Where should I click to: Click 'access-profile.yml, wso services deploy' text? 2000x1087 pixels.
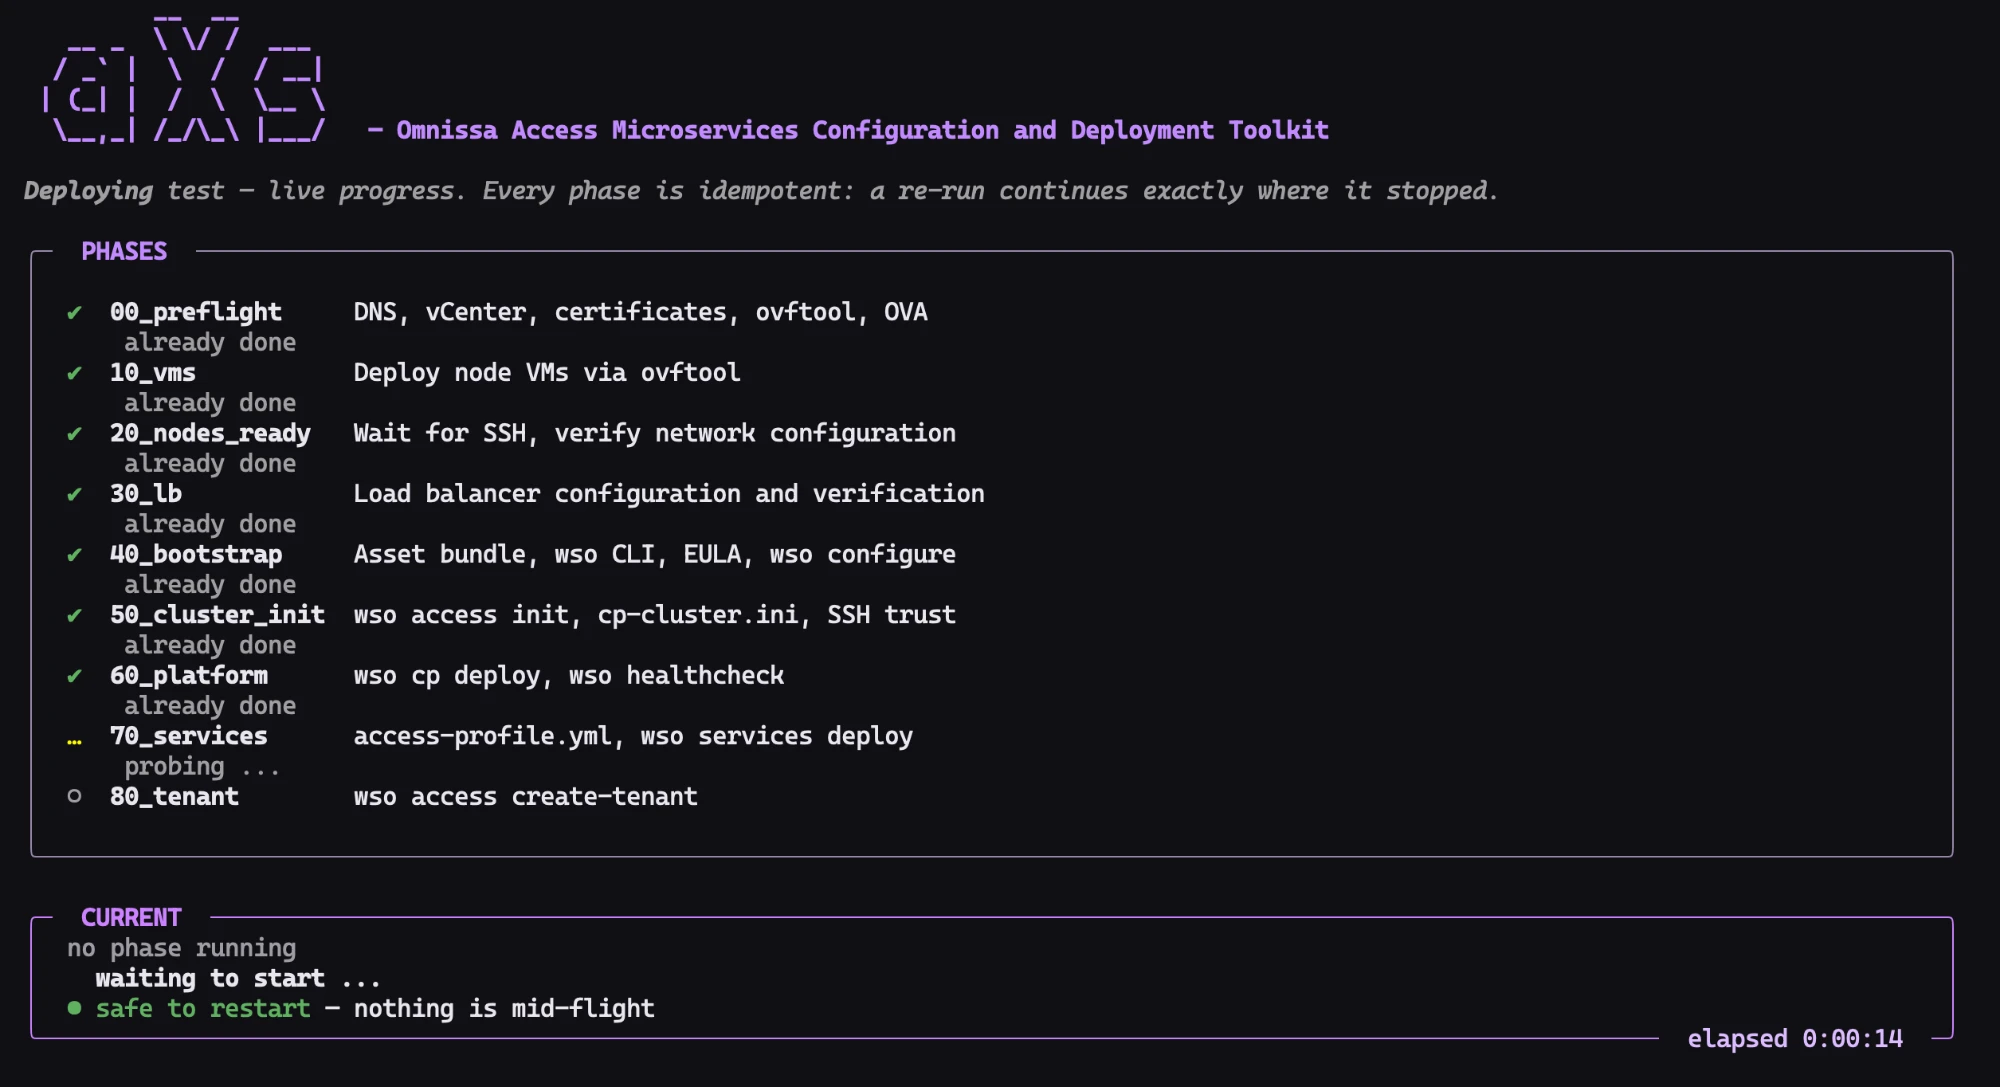pyautogui.click(x=633, y=736)
